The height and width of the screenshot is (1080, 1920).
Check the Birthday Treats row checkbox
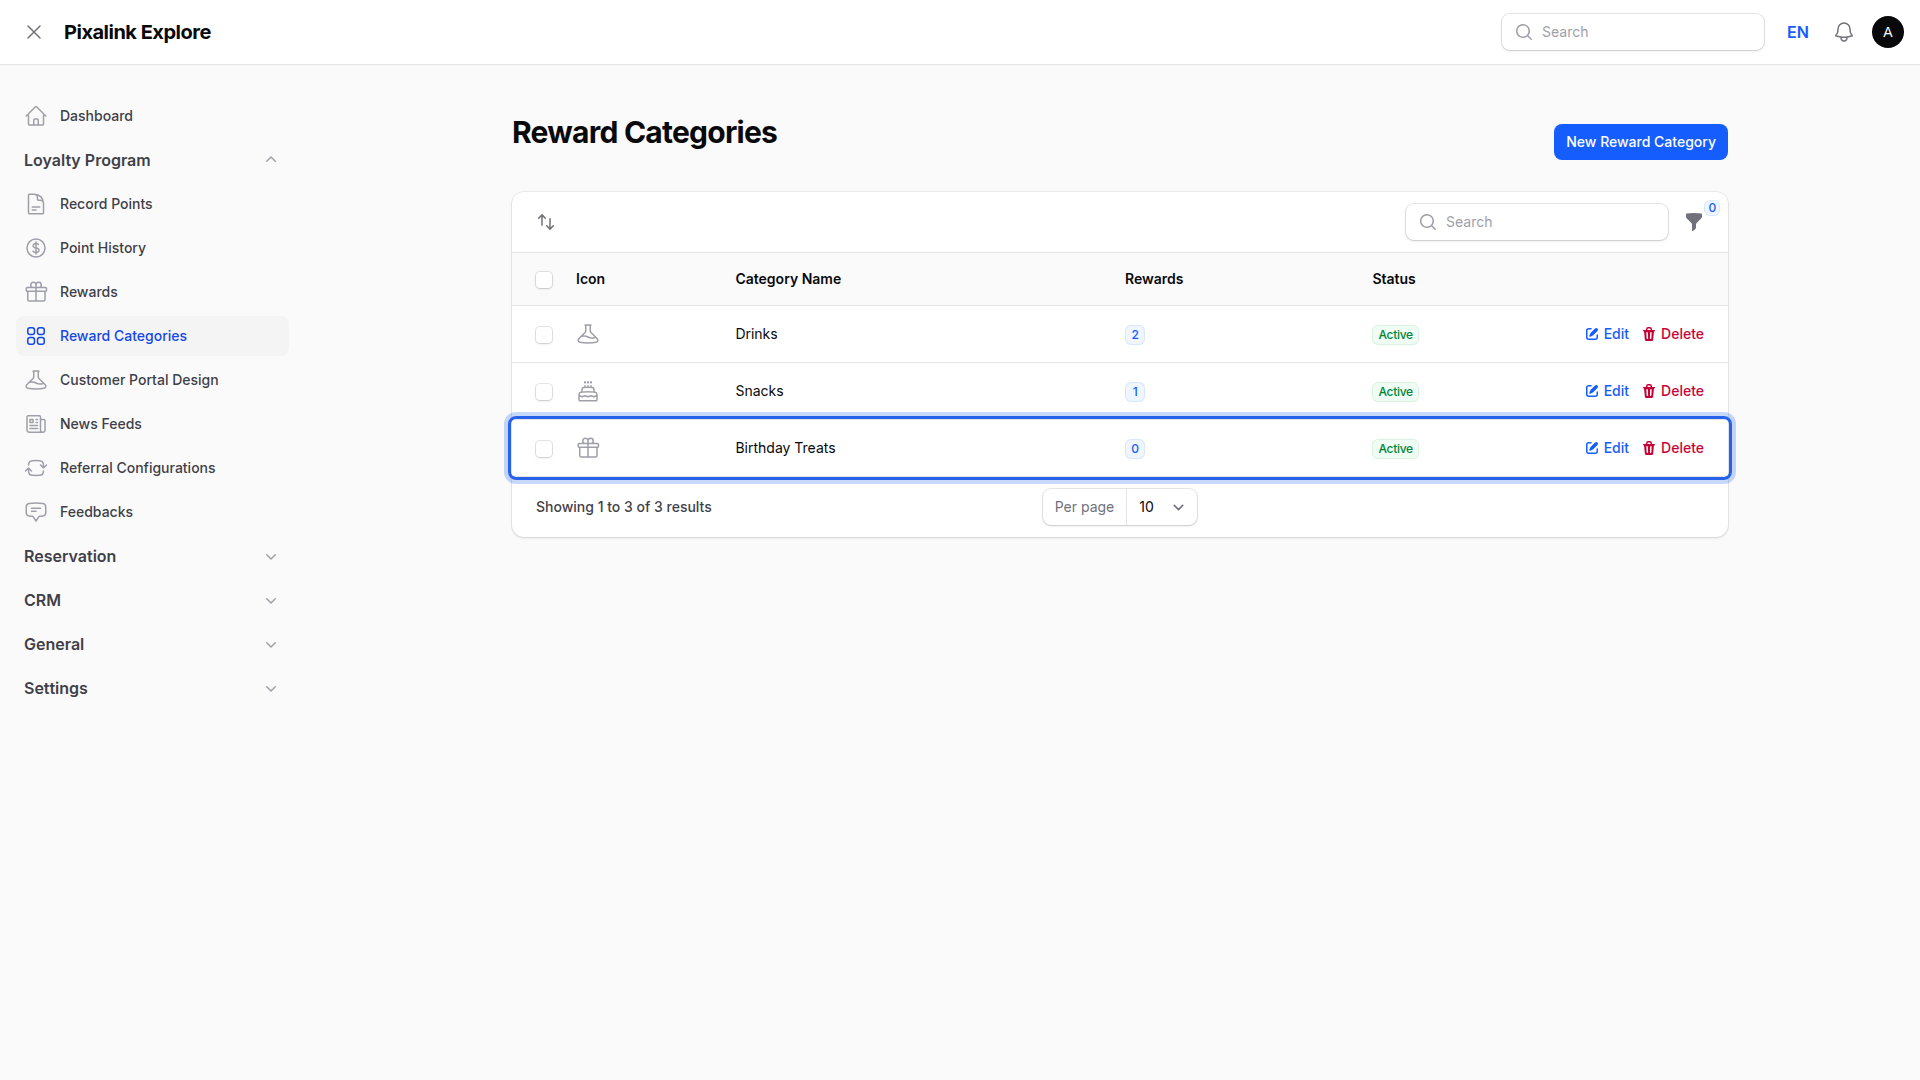(544, 449)
